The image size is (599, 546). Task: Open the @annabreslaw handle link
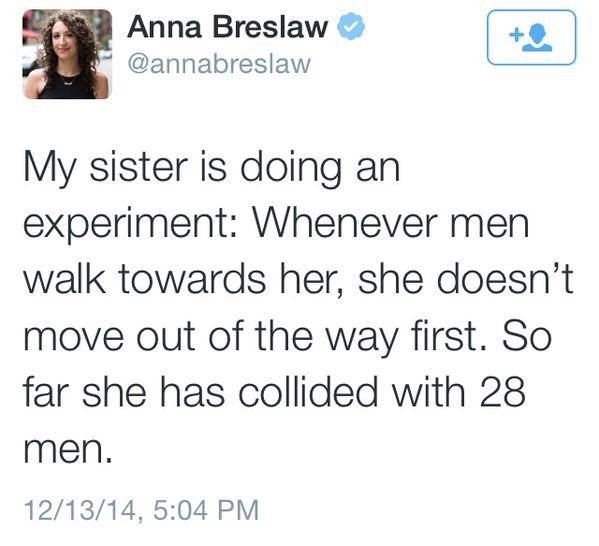click(x=219, y=64)
